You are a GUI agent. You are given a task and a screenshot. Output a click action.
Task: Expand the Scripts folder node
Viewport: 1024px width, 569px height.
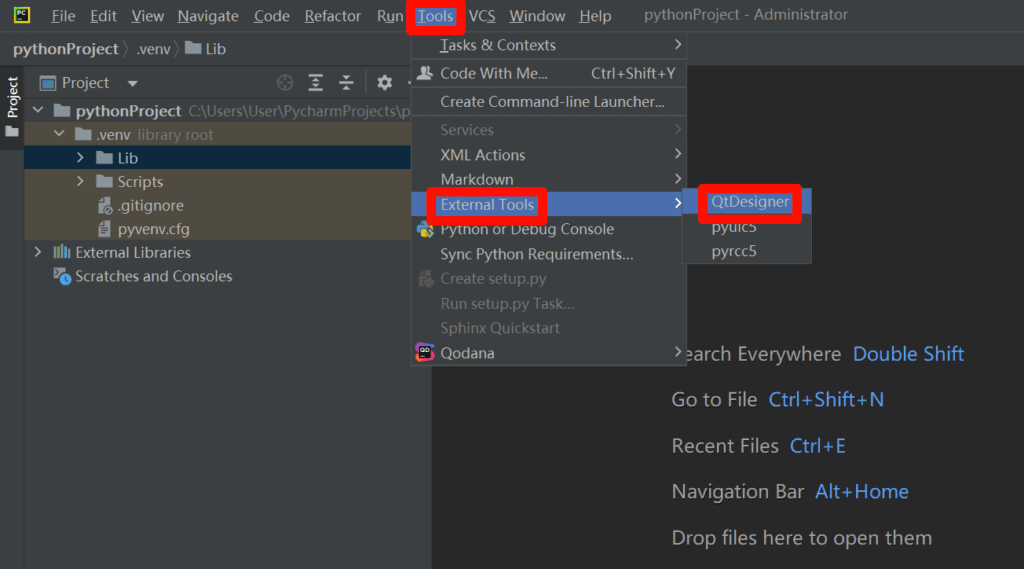coord(80,181)
